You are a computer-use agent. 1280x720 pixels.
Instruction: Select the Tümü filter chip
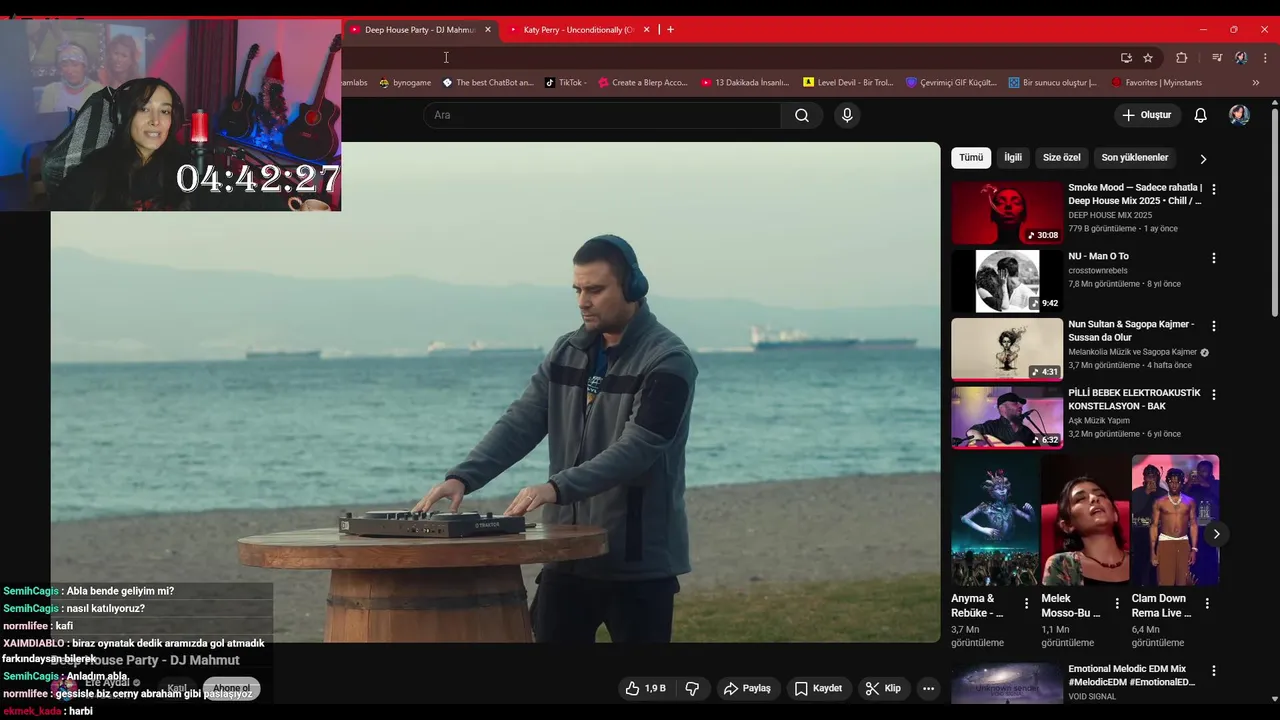click(x=971, y=158)
